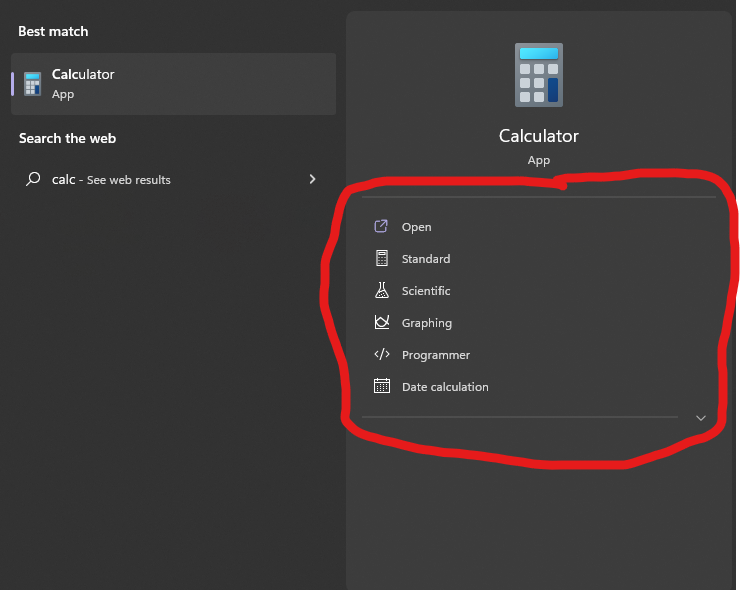Click the Programmer code brackets icon
The width and height of the screenshot is (740, 590).
(382, 354)
